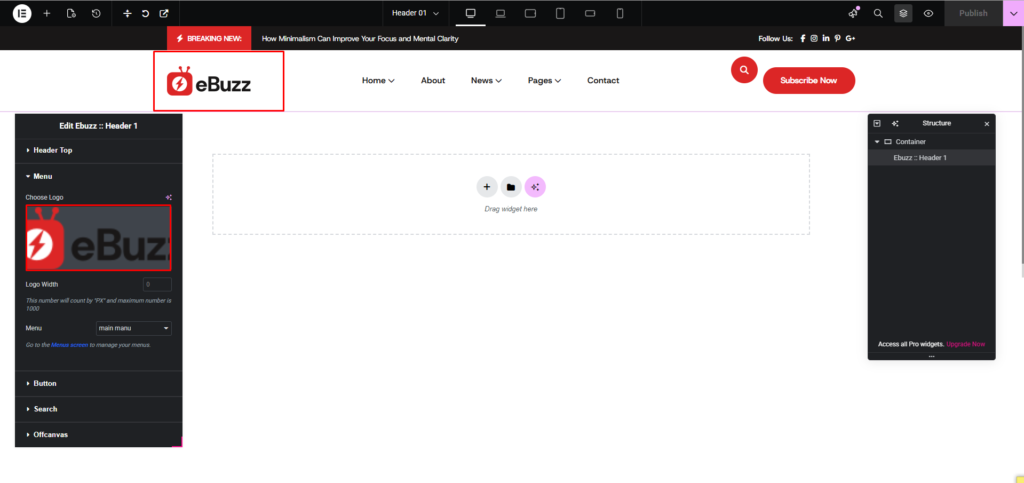Click the Contact menu item
Screen dimensions: 1024x483
[603, 80]
